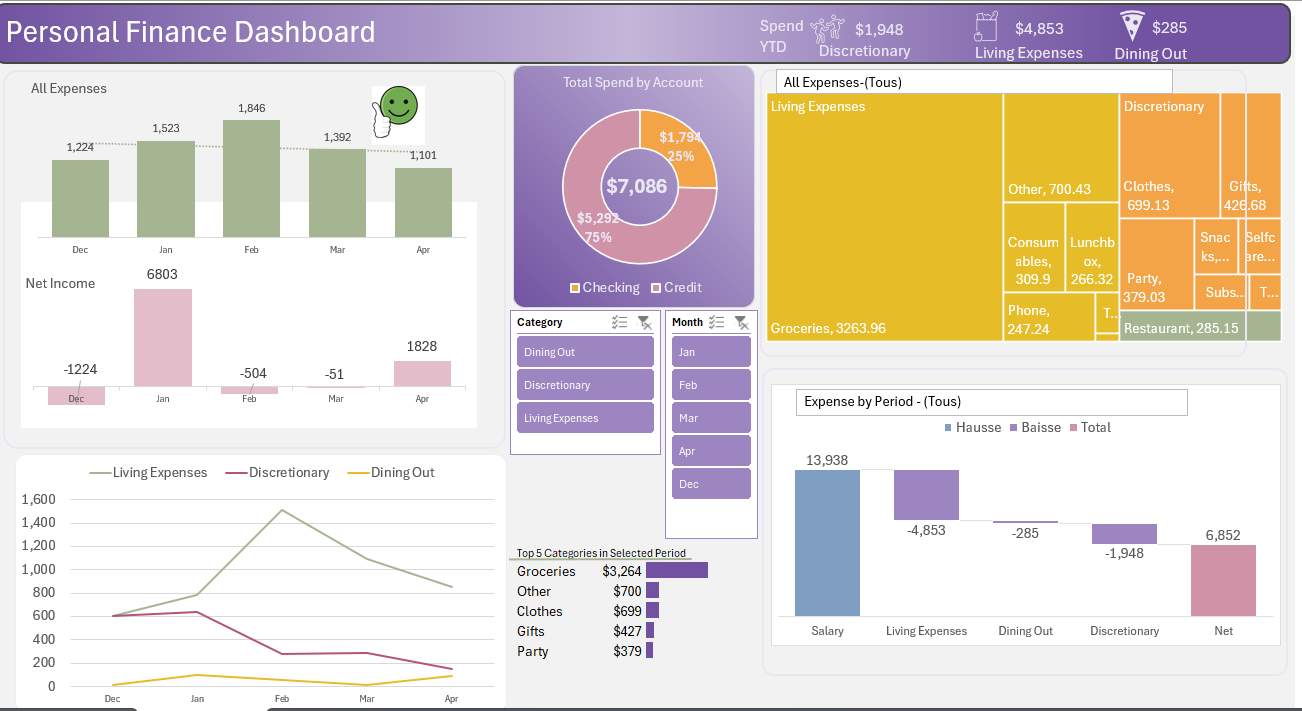Select the All Expenses-(Tous) title box
Viewport: 1302px width, 711px height.
(973, 82)
